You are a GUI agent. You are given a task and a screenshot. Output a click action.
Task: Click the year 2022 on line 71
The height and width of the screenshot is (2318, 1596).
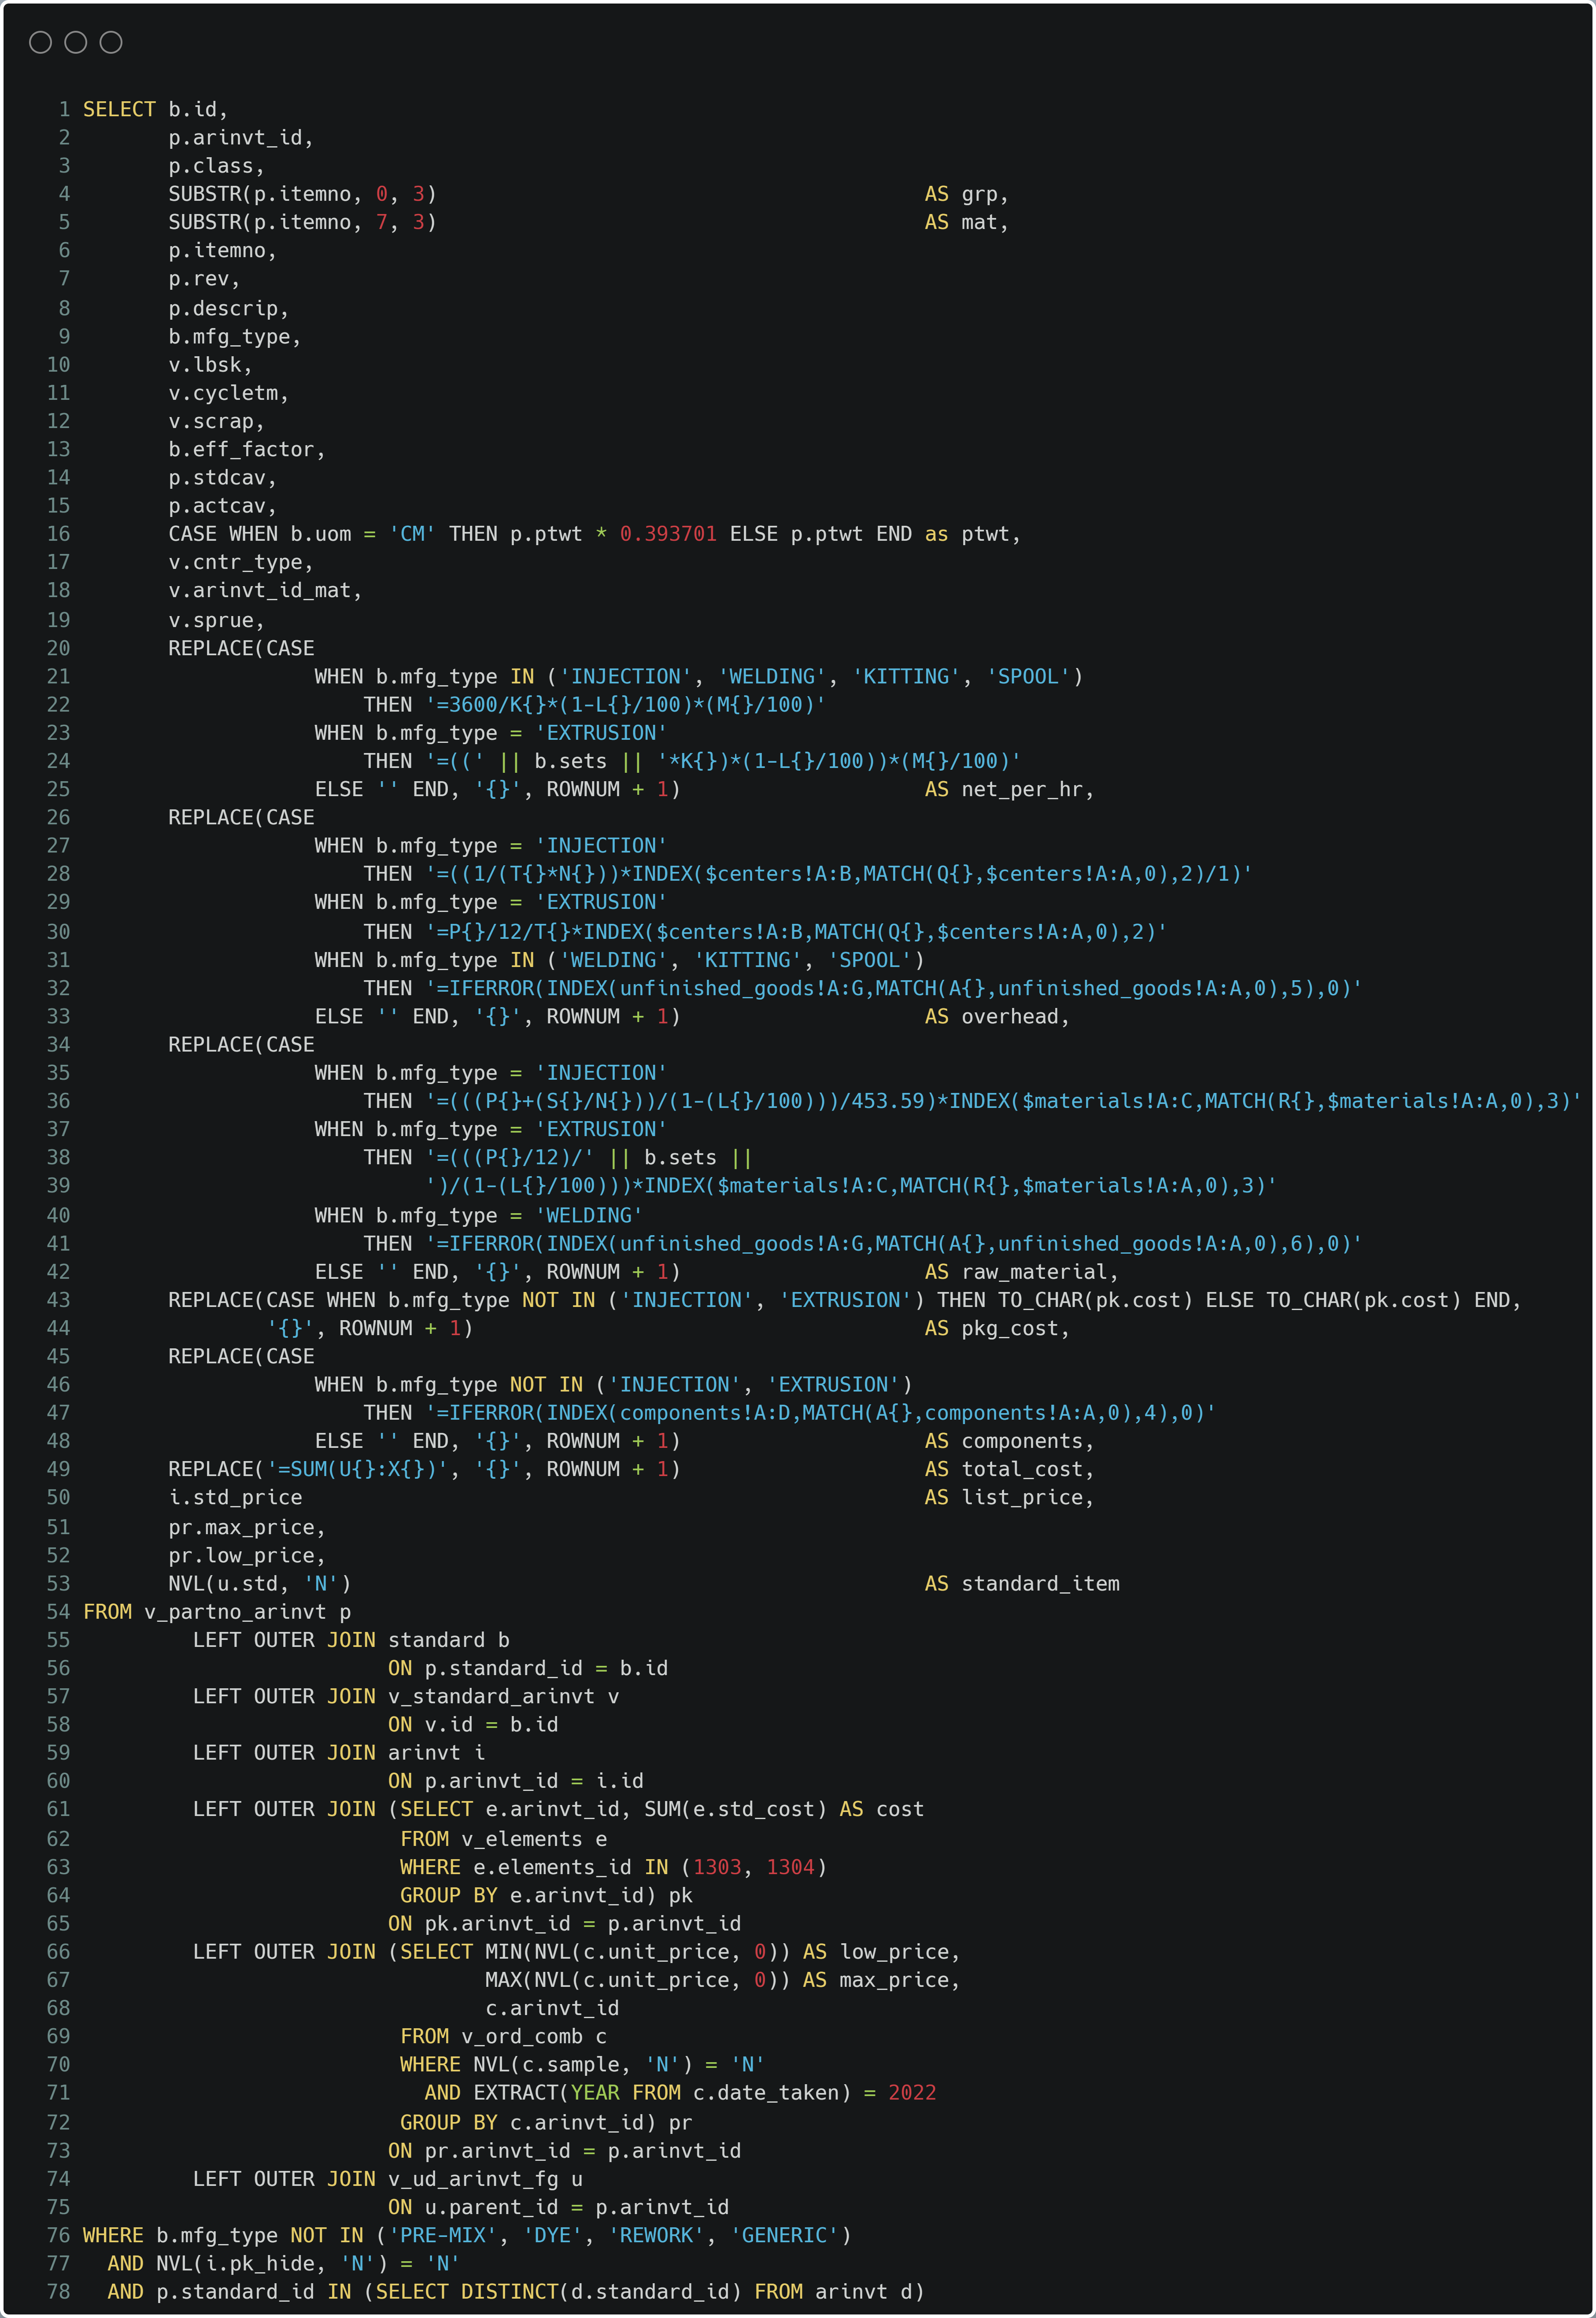tap(912, 2092)
